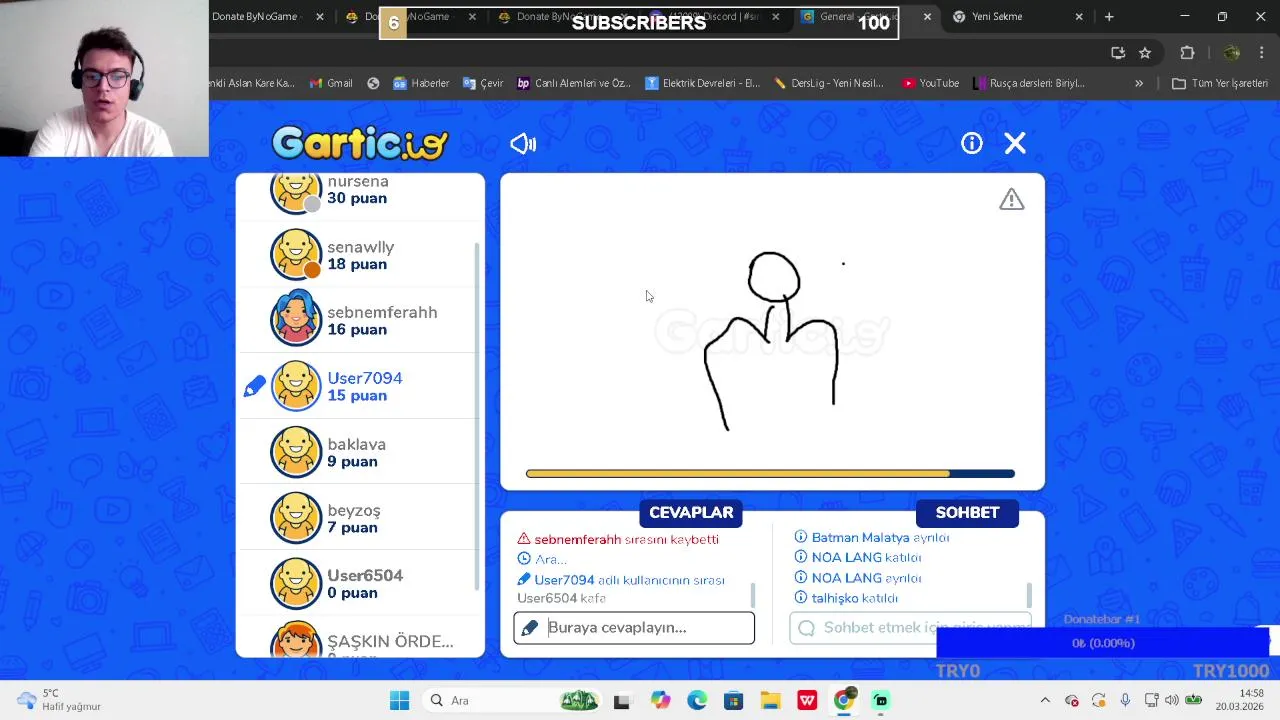
Task: Launch Copilot from the taskbar
Action: (x=660, y=700)
